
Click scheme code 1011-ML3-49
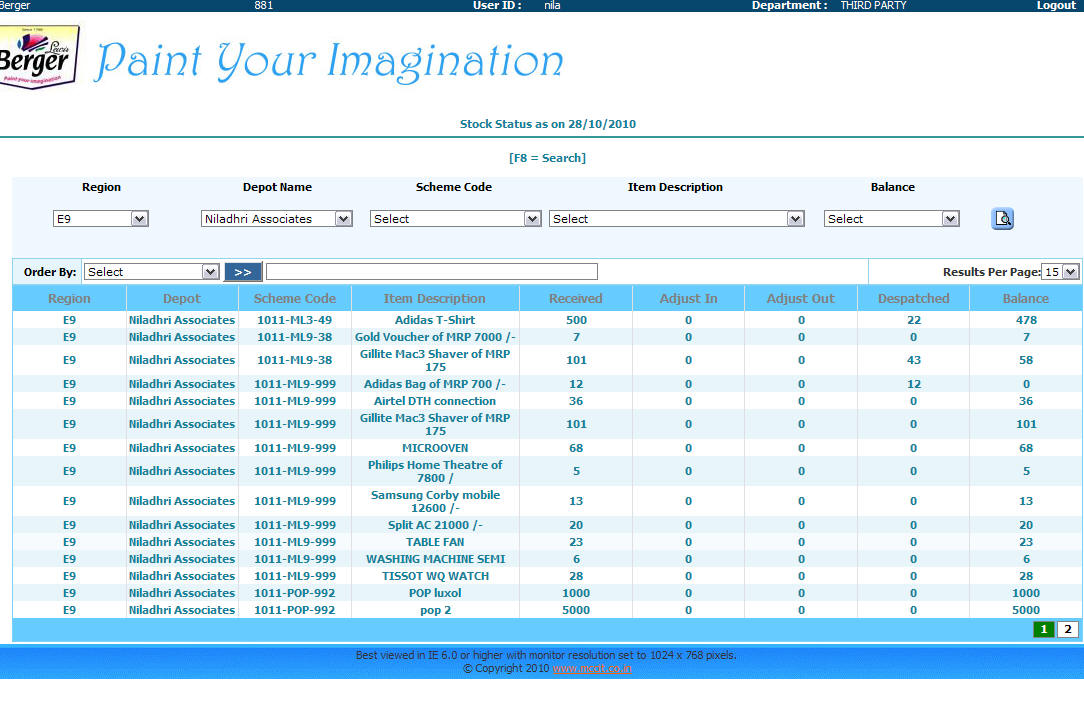(295, 320)
